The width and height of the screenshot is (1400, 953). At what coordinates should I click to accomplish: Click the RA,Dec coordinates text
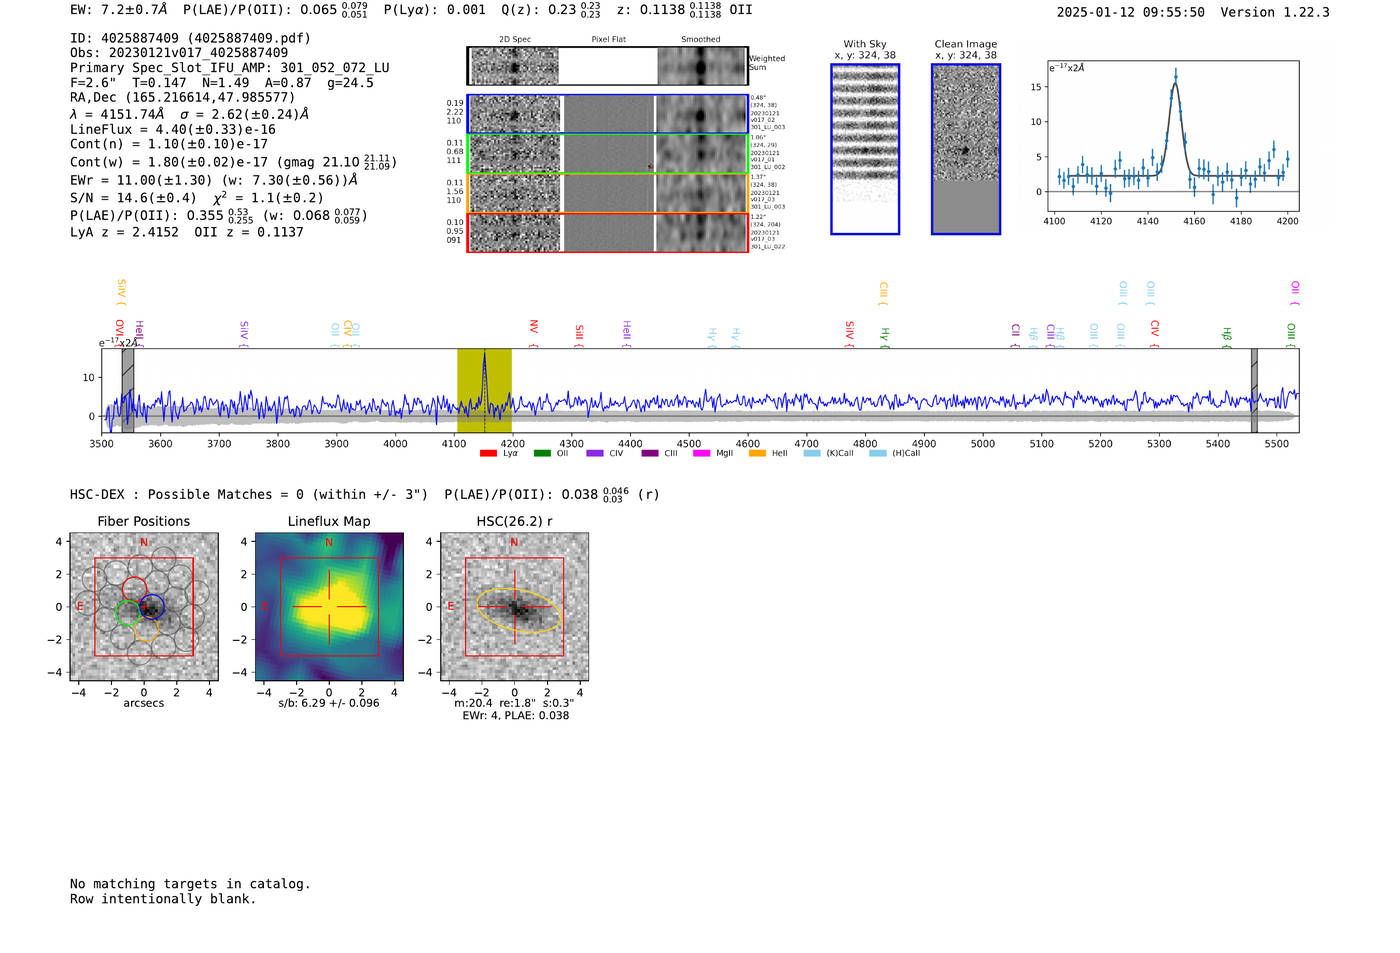click(x=183, y=98)
